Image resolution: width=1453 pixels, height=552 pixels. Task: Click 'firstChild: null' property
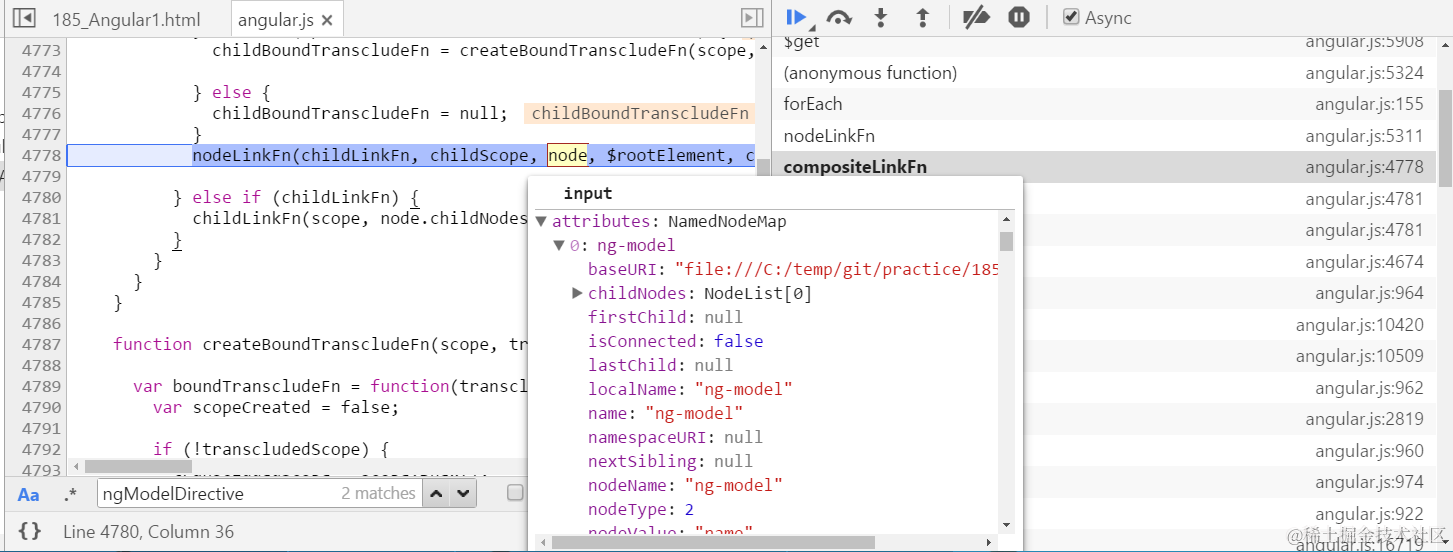tap(665, 317)
